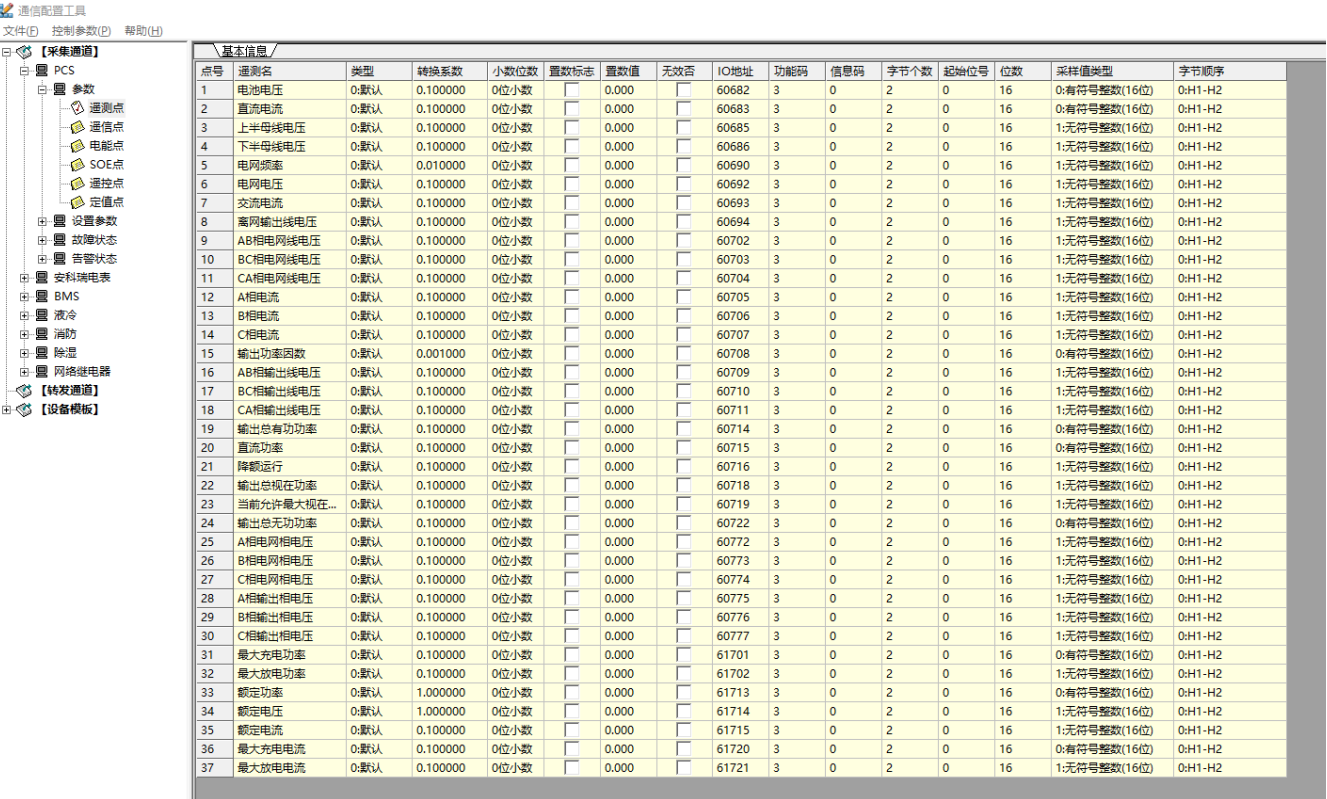Viewport: 1327px width, 799px height.
Task: Click the 设置参数 device icon
Action: point(60,221)
